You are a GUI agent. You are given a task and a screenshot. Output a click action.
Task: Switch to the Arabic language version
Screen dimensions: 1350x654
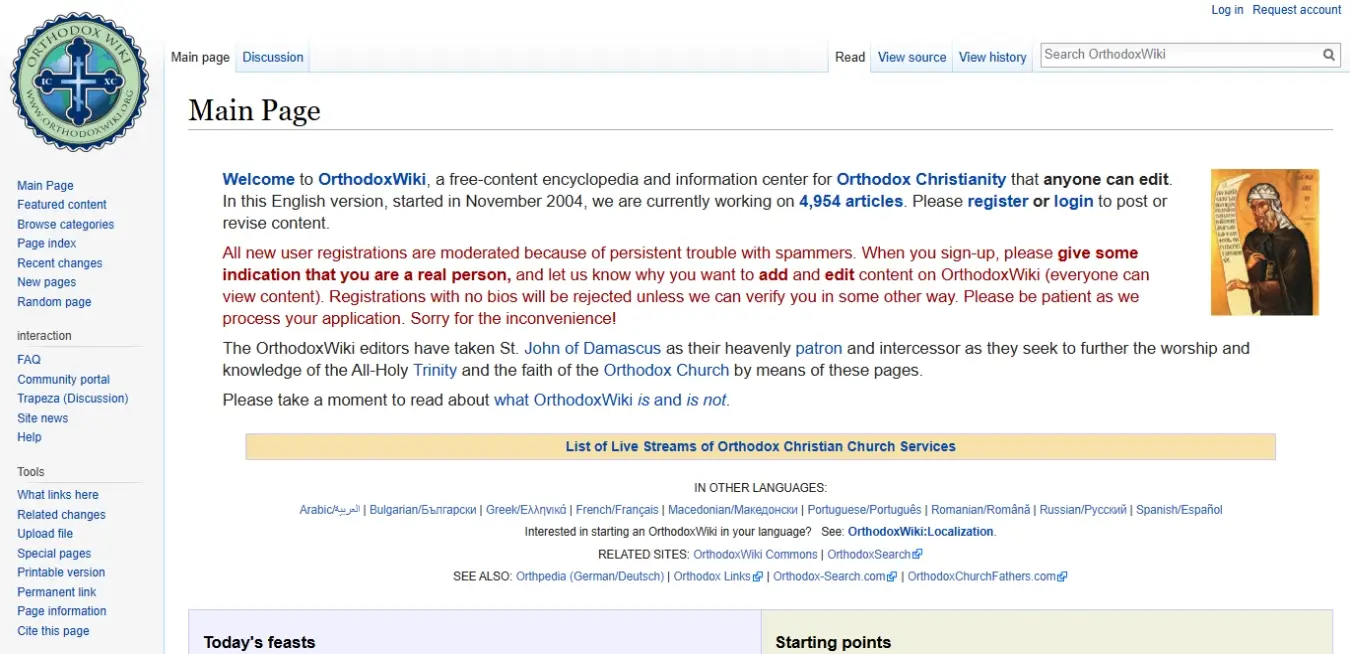pyautogui.click(x=329, y=510)
